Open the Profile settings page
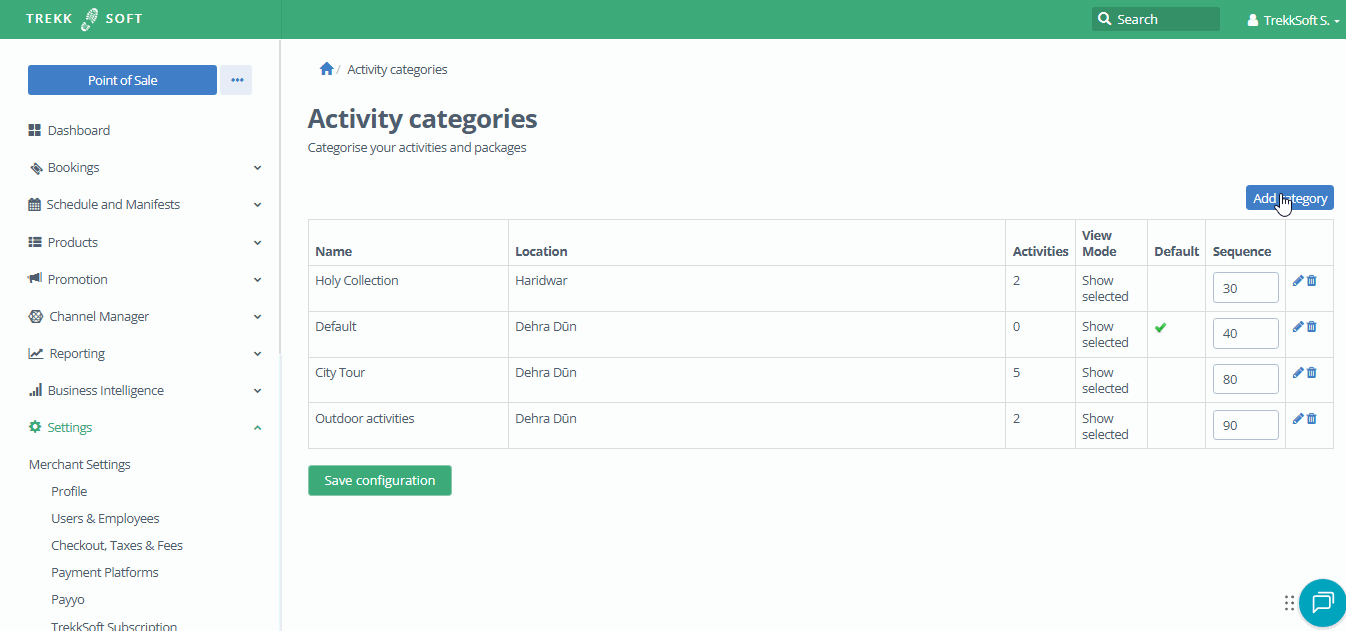The image size is (1346, 631). [68, 490]
